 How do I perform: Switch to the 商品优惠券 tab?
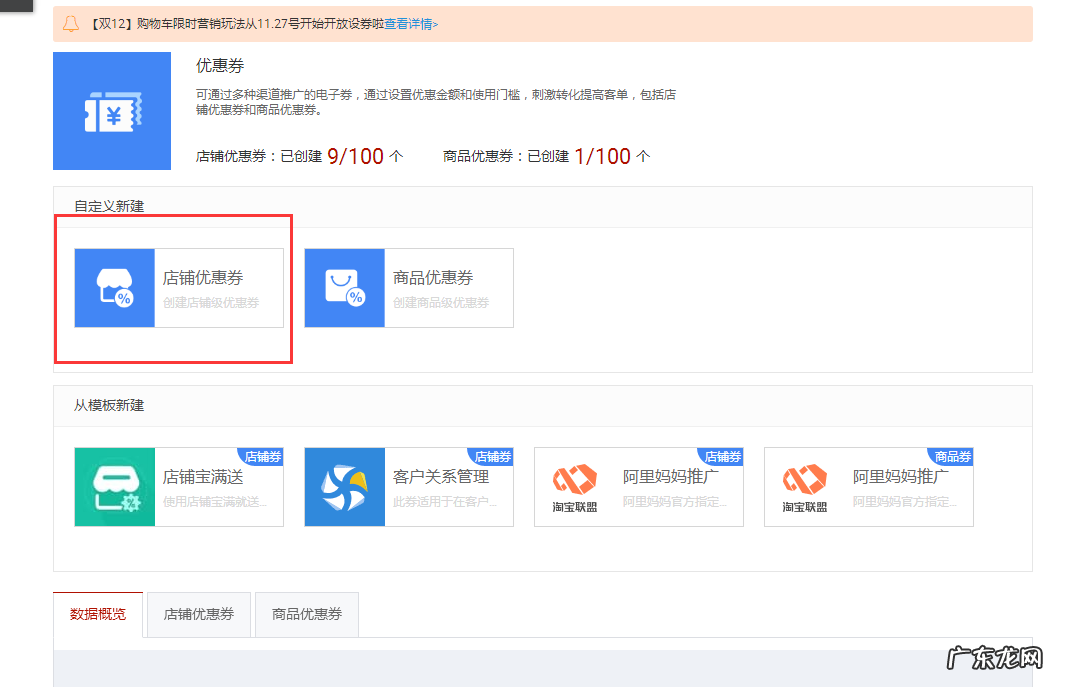tap(306, 614)
